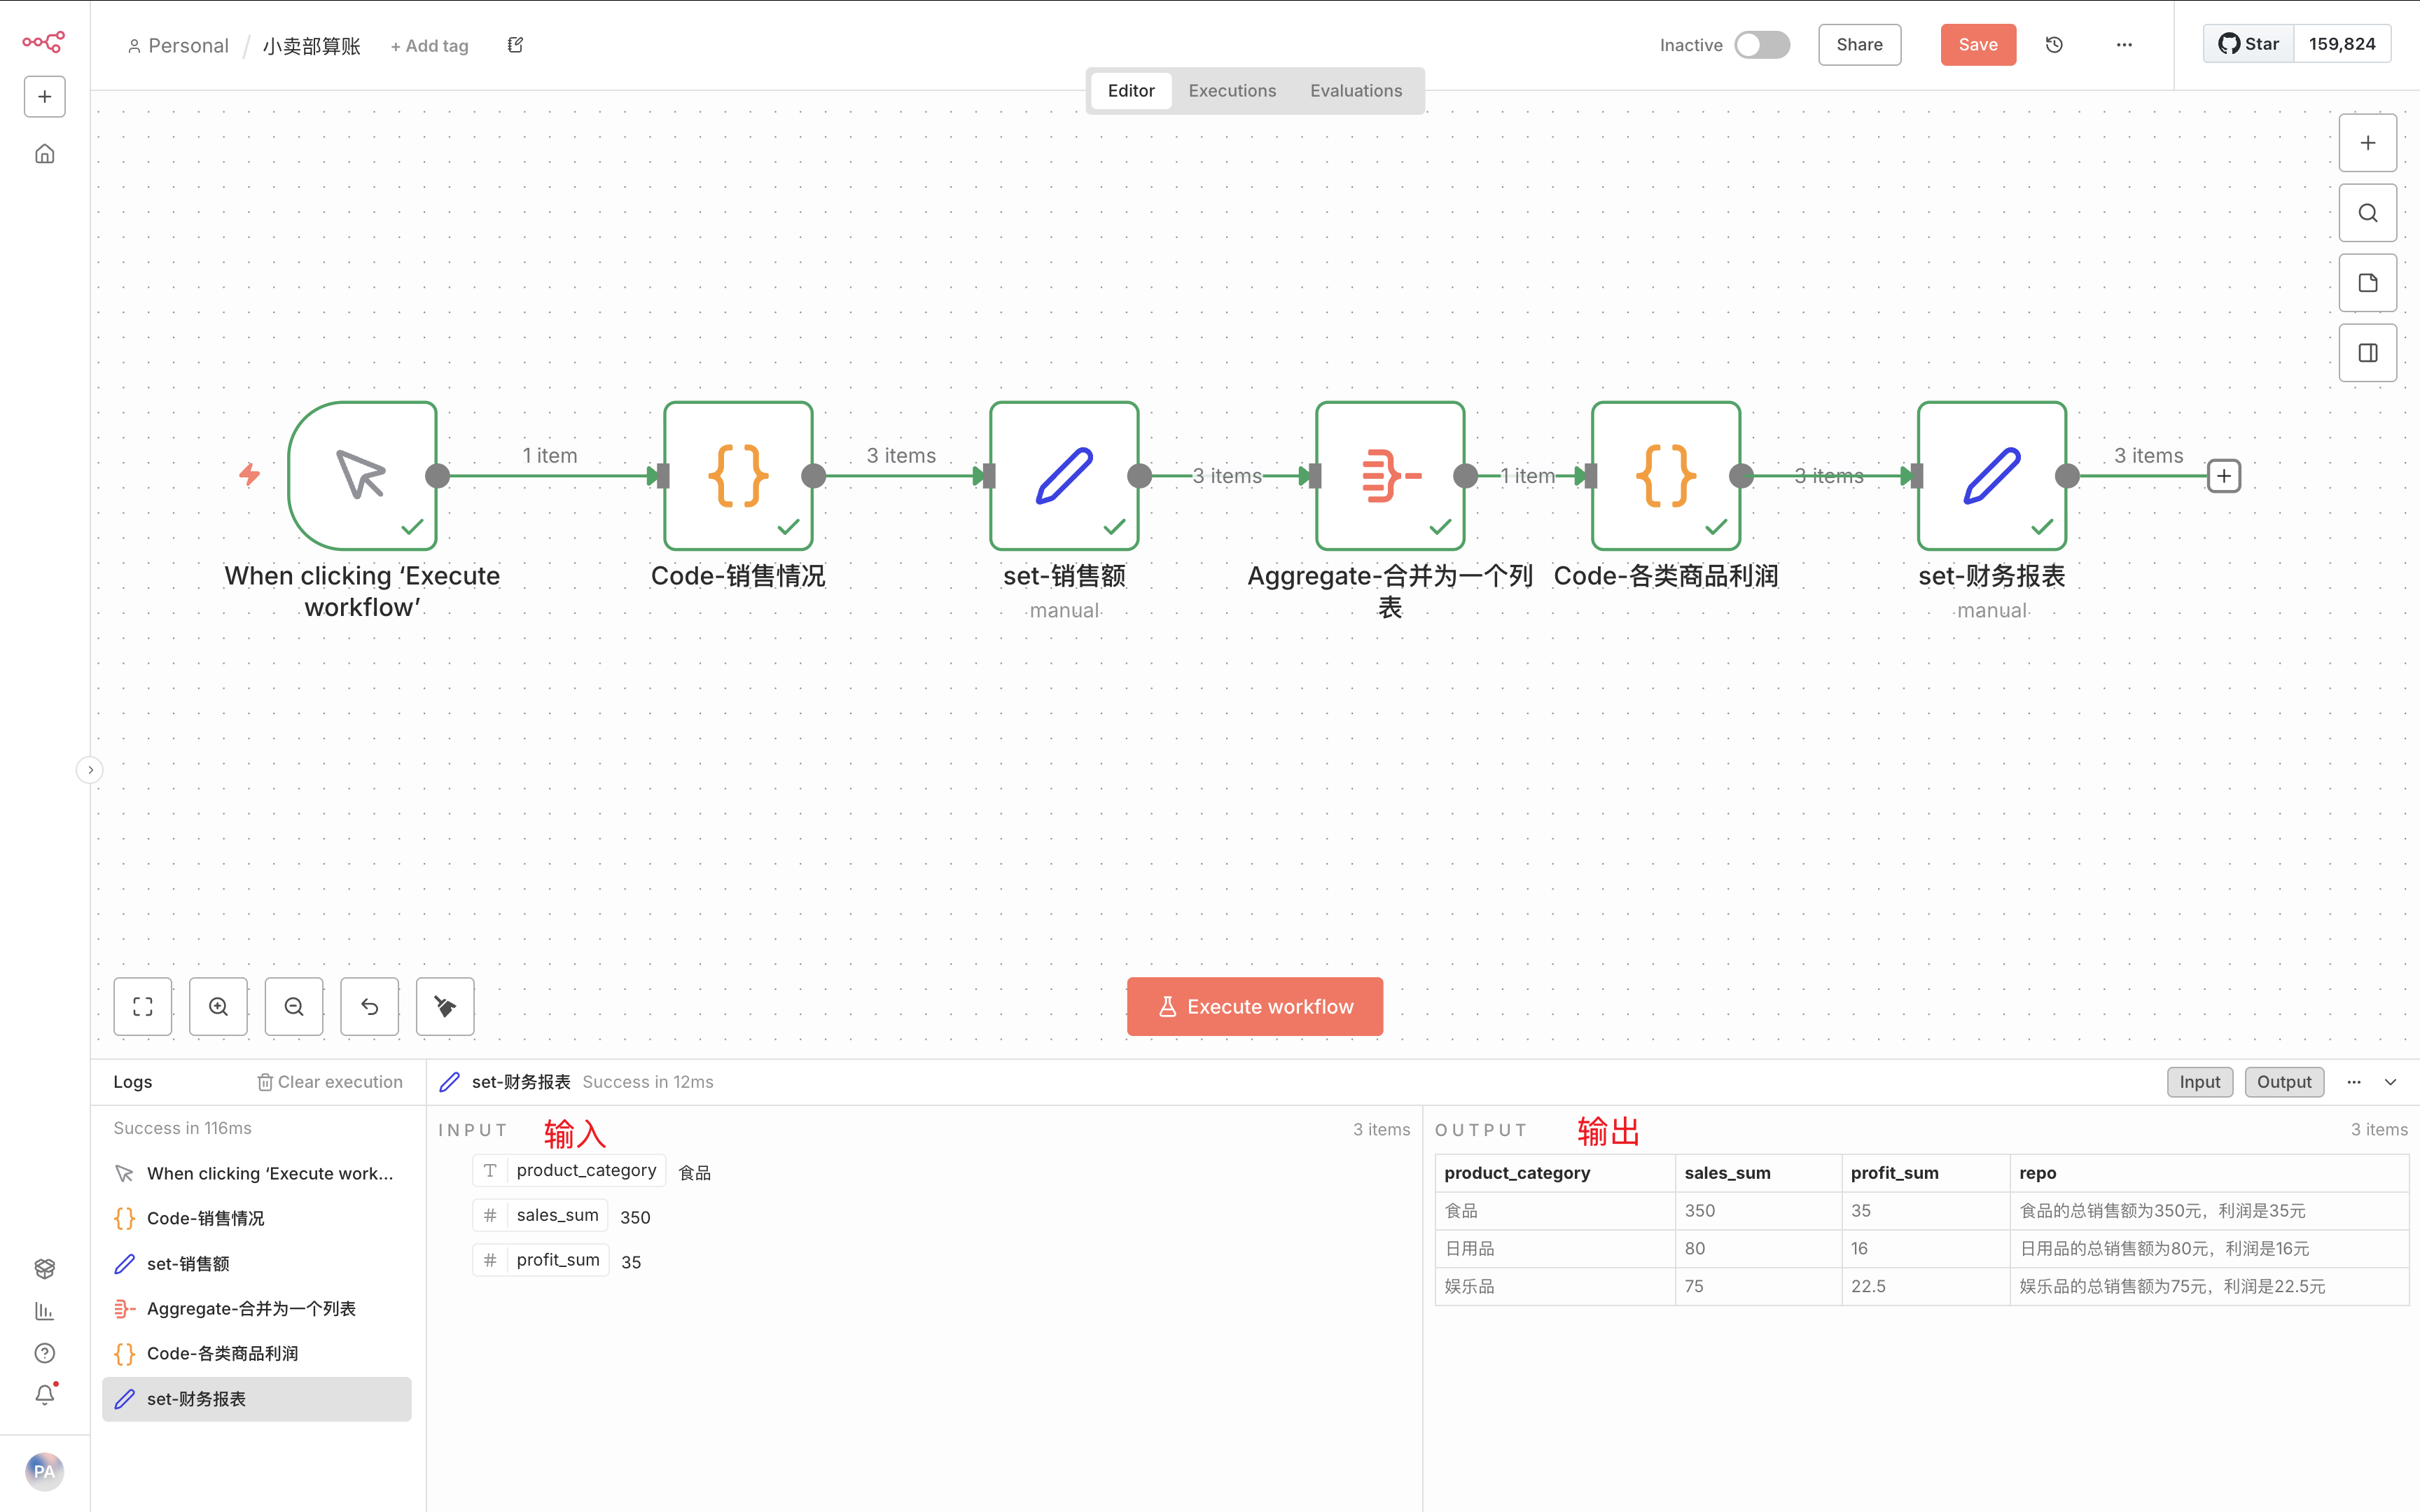Open workflow history clock icon
This screenshot has height=1512, width=2420.
click(2054, 45)
